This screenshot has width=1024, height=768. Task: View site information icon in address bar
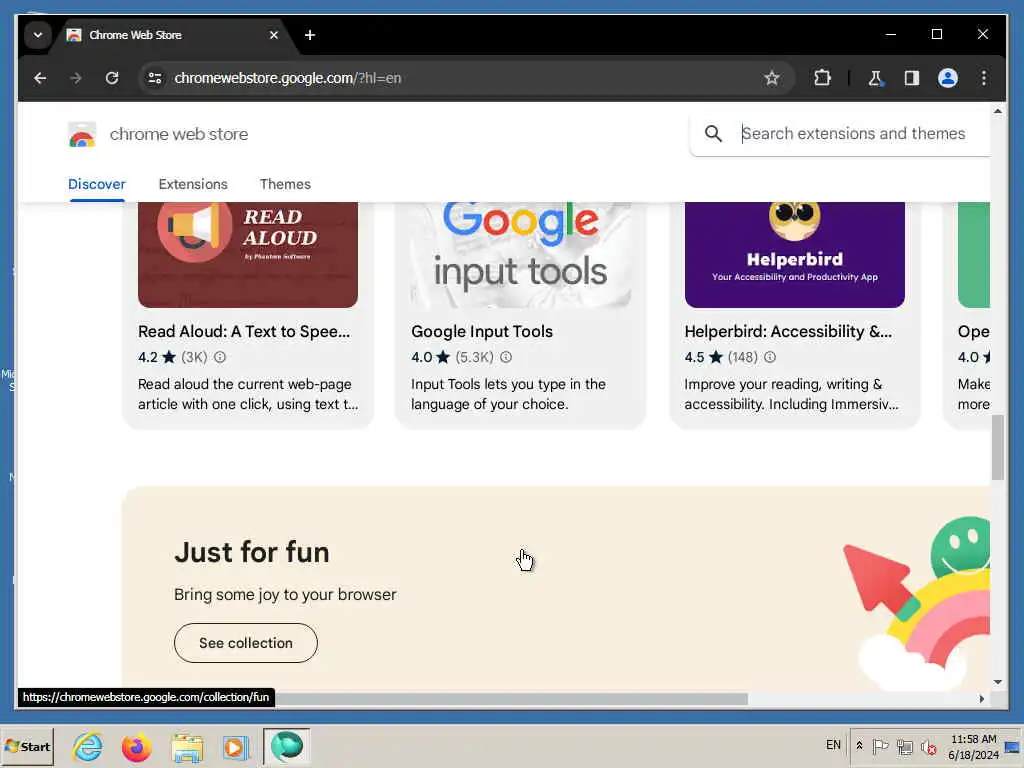pos(155,78)
